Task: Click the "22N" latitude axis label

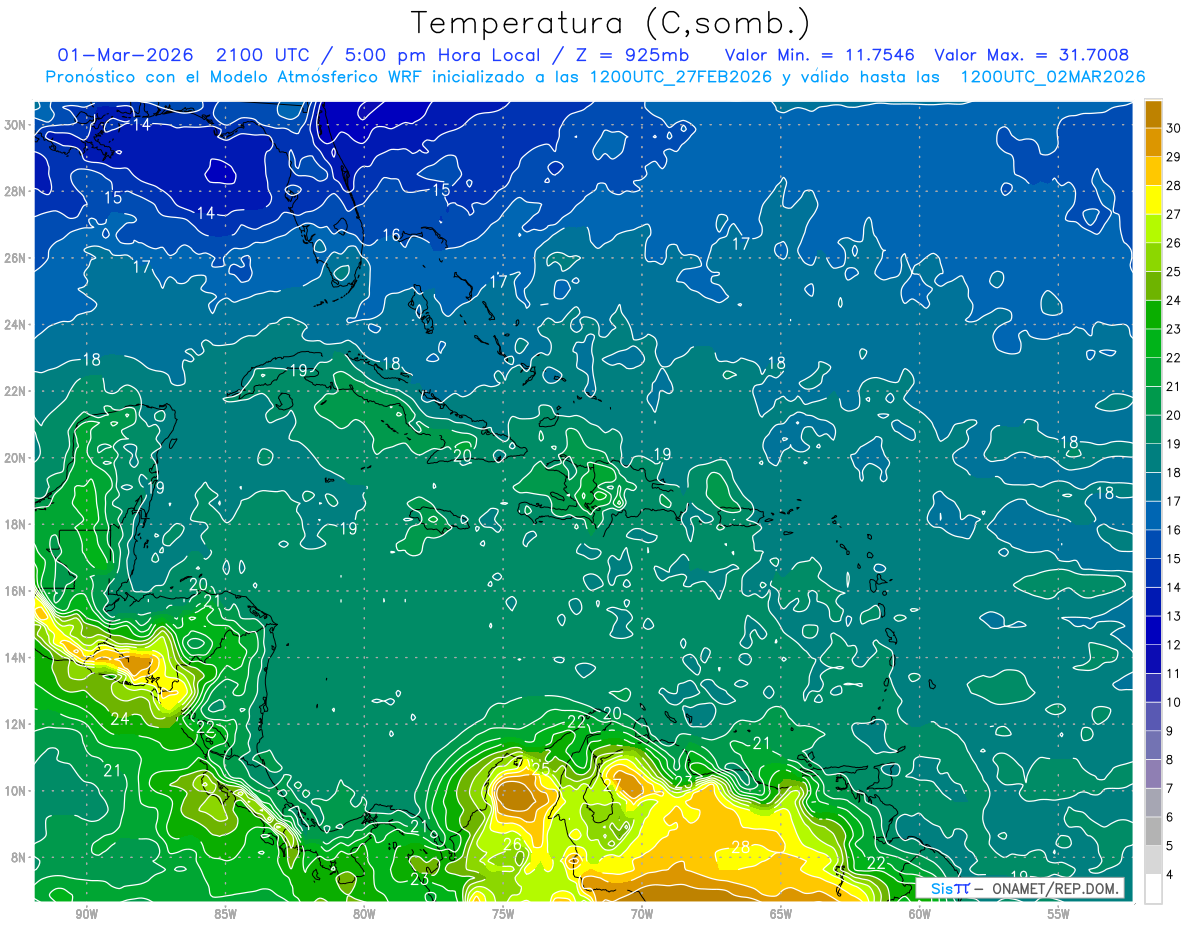Action: click(15, 391)
